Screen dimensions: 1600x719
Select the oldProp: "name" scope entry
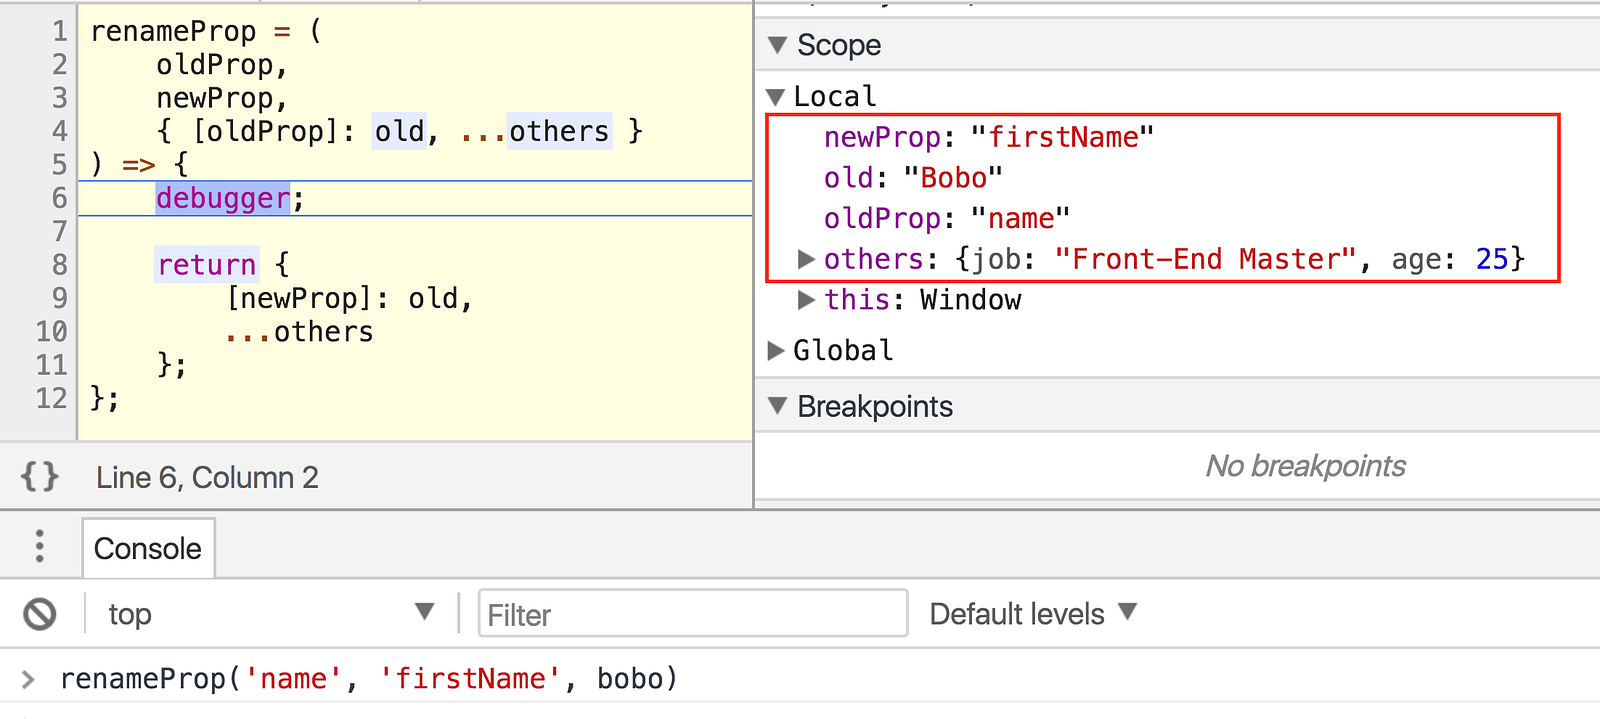(x=947, y=218)
